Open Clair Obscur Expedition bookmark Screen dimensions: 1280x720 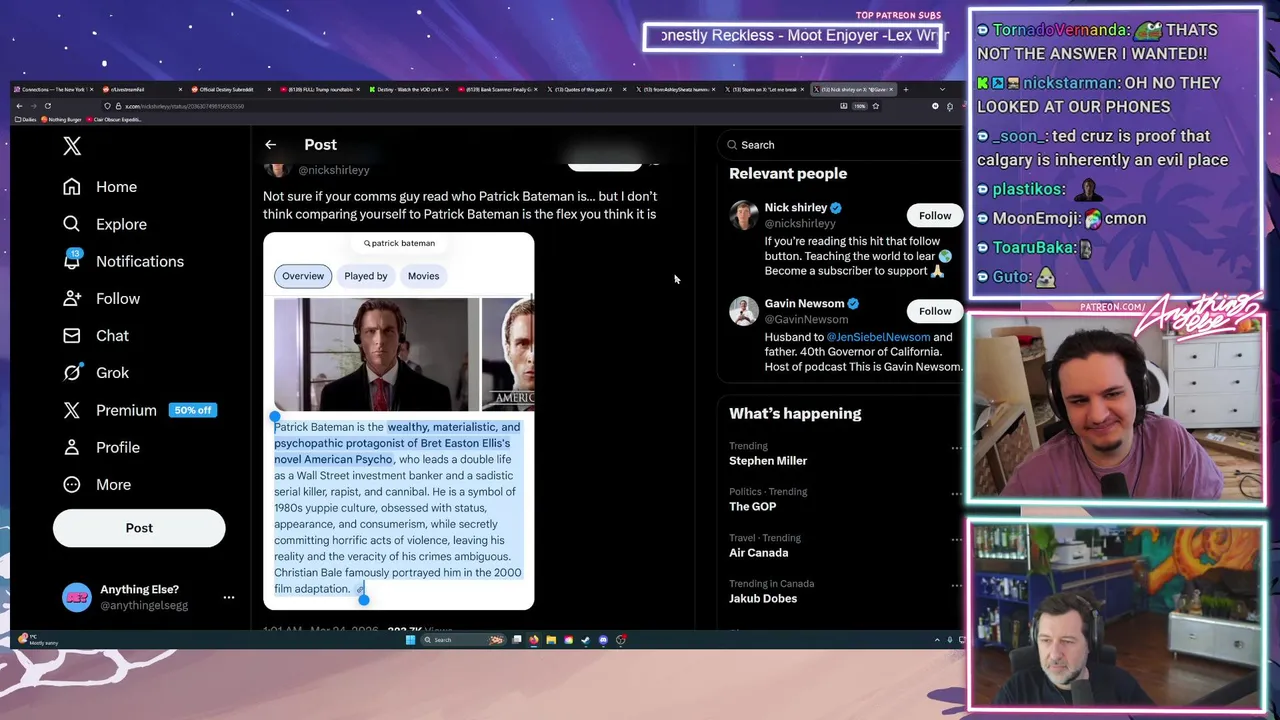point(114,119)
